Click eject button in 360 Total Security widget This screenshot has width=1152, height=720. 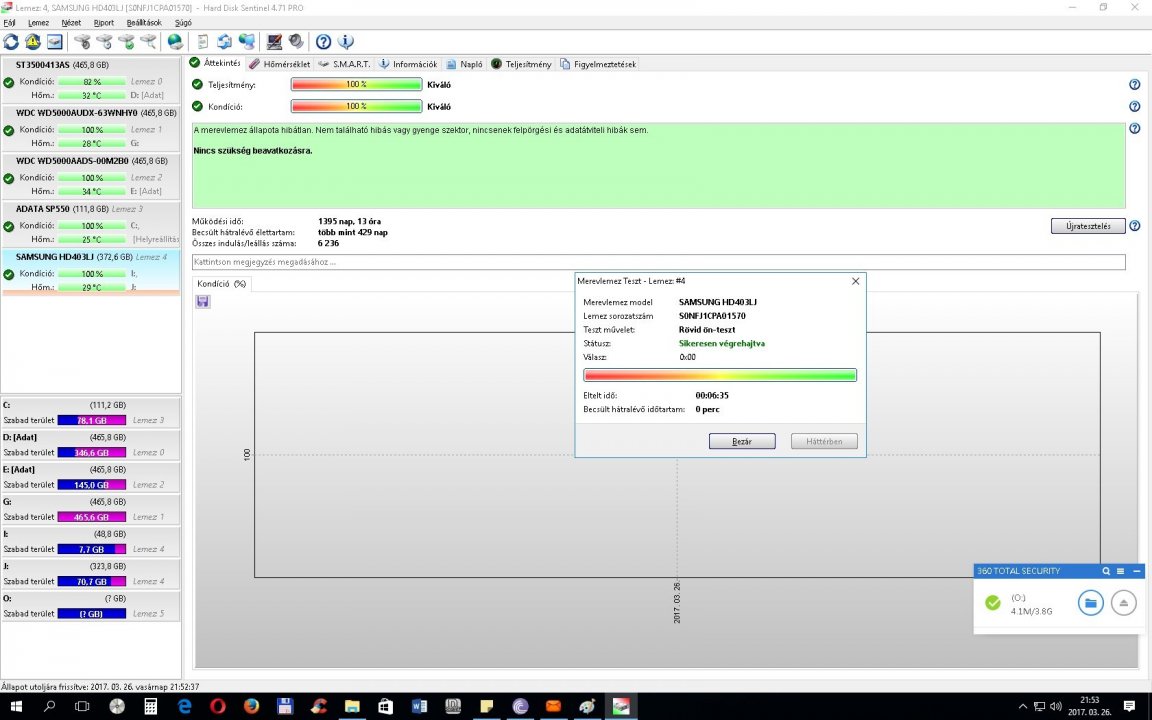pyautogui.click(x=1123, y=603)
